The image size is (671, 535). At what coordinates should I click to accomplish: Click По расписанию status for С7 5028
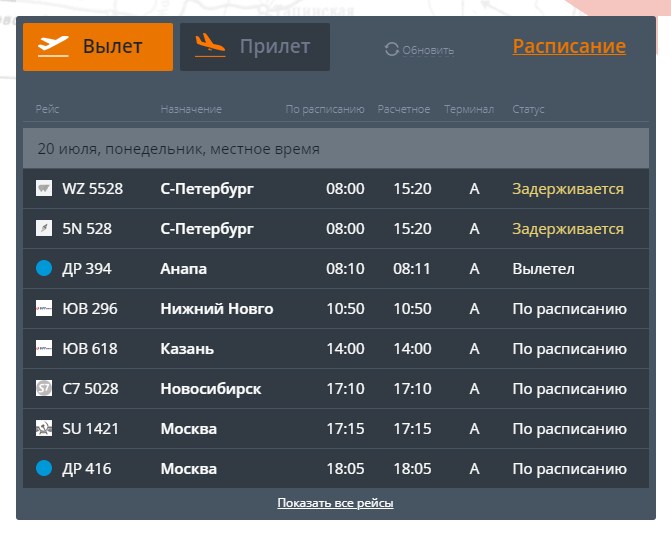pyautogui.click(x=570, y=389)
